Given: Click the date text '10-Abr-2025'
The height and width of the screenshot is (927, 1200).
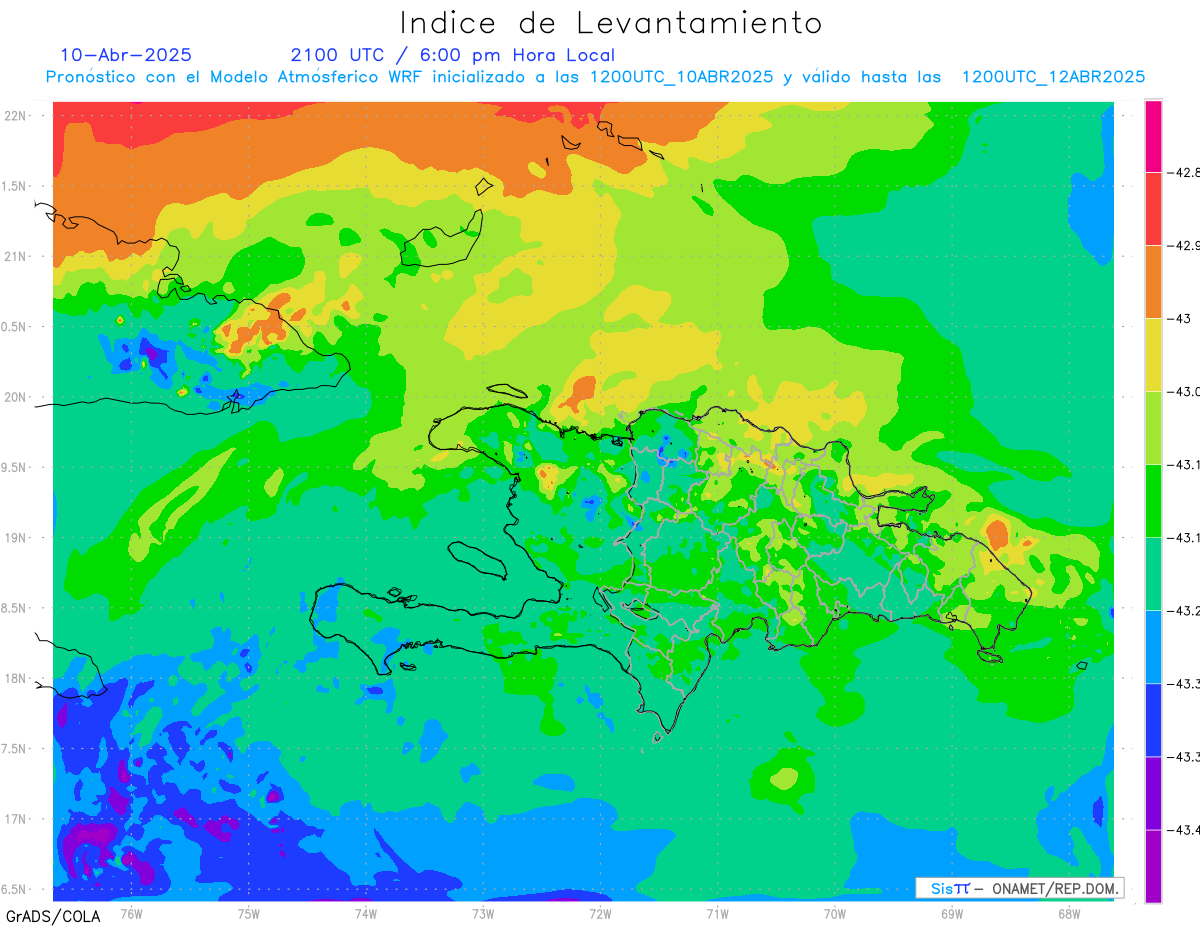Looking at the screenshot, I should coord(126,55).
